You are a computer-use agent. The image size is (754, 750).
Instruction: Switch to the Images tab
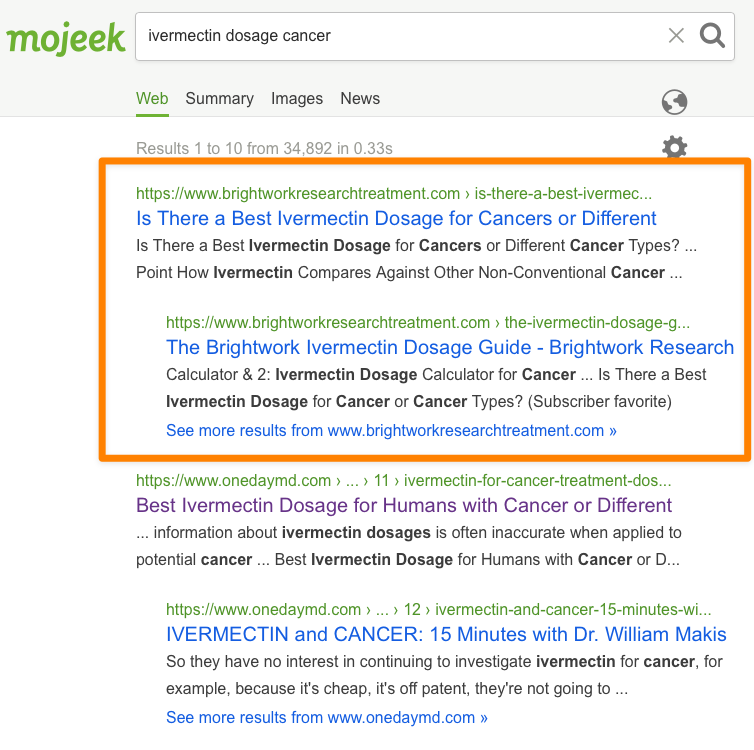pos(297,98)
